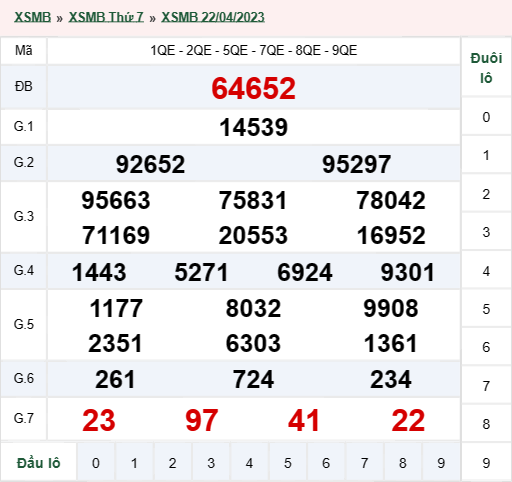The image size is (512, 482).
Task: Select Đầu lô digit 1 cell
Action: (x=134, y=463)
